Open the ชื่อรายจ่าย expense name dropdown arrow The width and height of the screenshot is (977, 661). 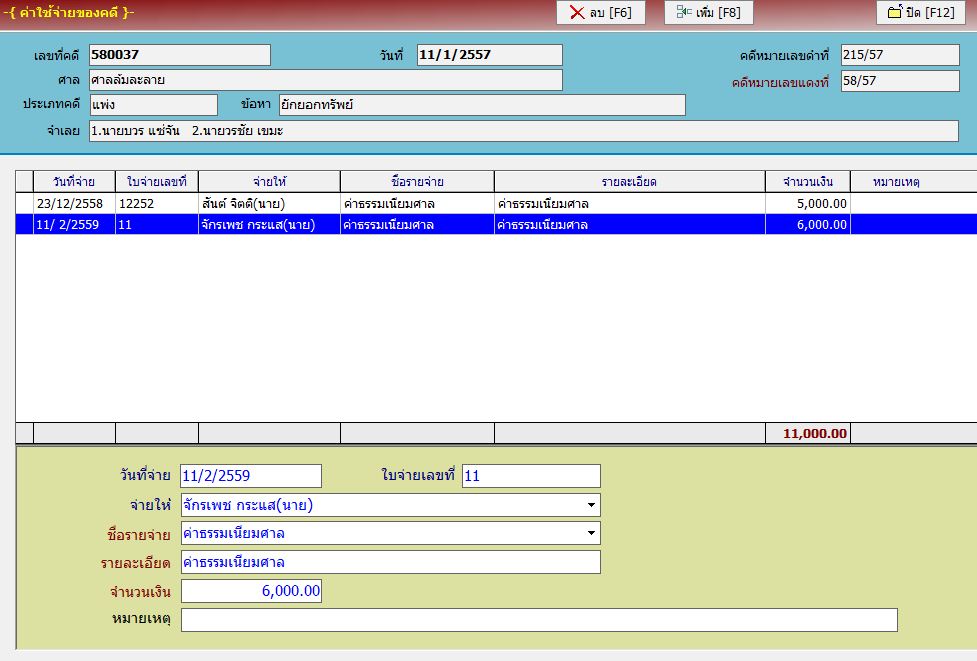point(591,533)
